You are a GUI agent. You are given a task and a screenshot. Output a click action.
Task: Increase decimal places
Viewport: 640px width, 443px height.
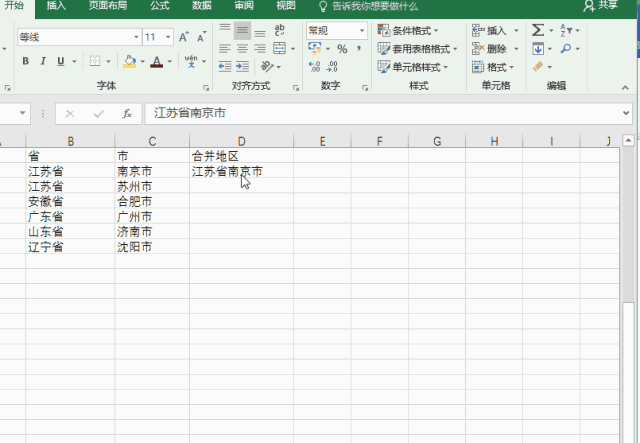(314, 67)
